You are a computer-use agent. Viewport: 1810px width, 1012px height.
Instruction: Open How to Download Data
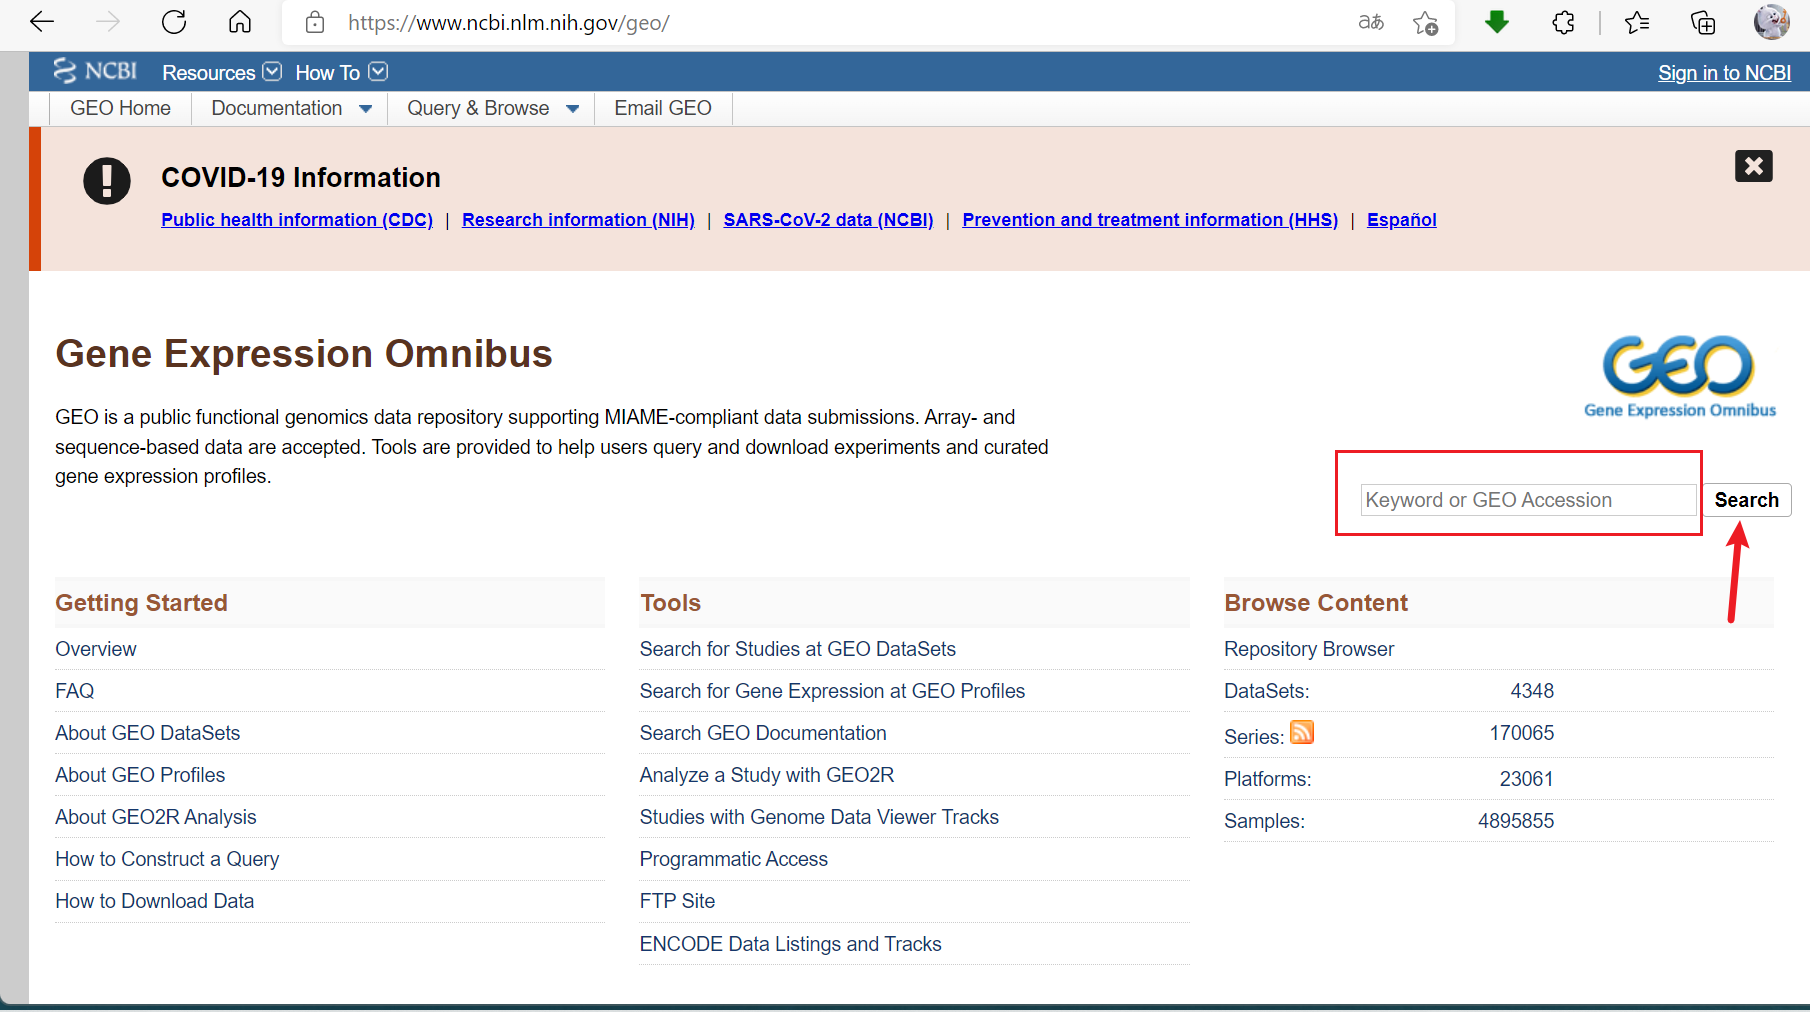pos(155,901)
